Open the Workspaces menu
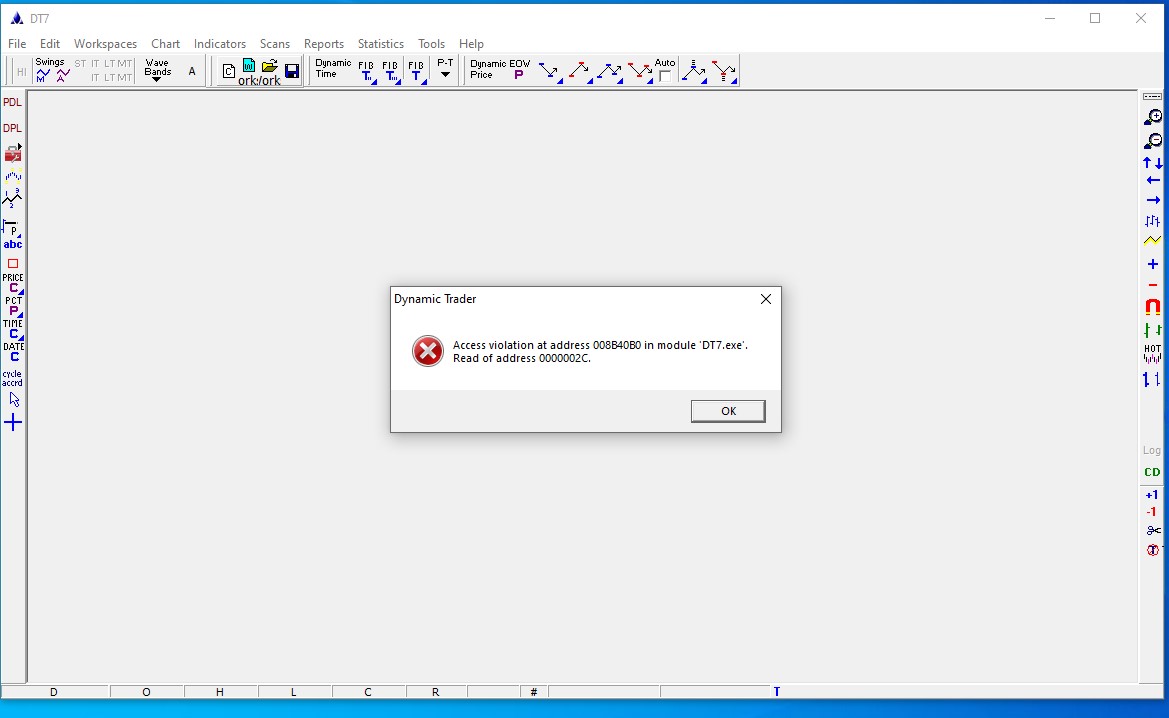The width and height of the screenshot is (1169, 718). pyautogui.click(x=105, y=44)
